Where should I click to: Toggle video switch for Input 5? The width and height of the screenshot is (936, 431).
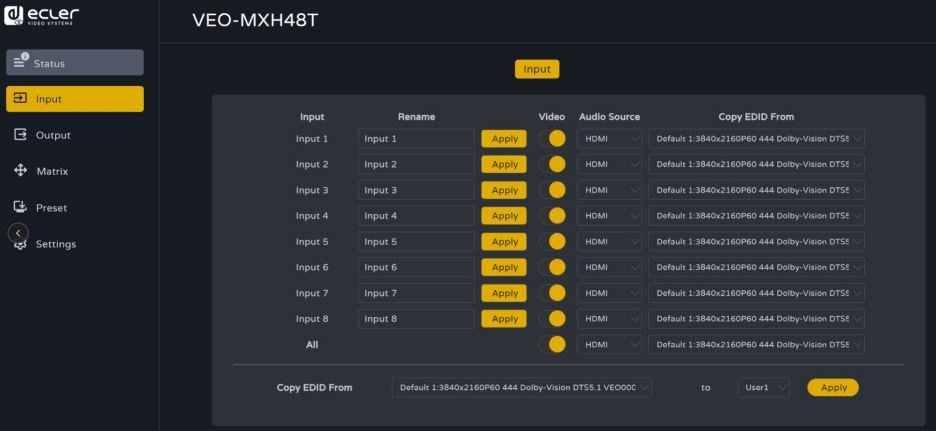[552, 242]
